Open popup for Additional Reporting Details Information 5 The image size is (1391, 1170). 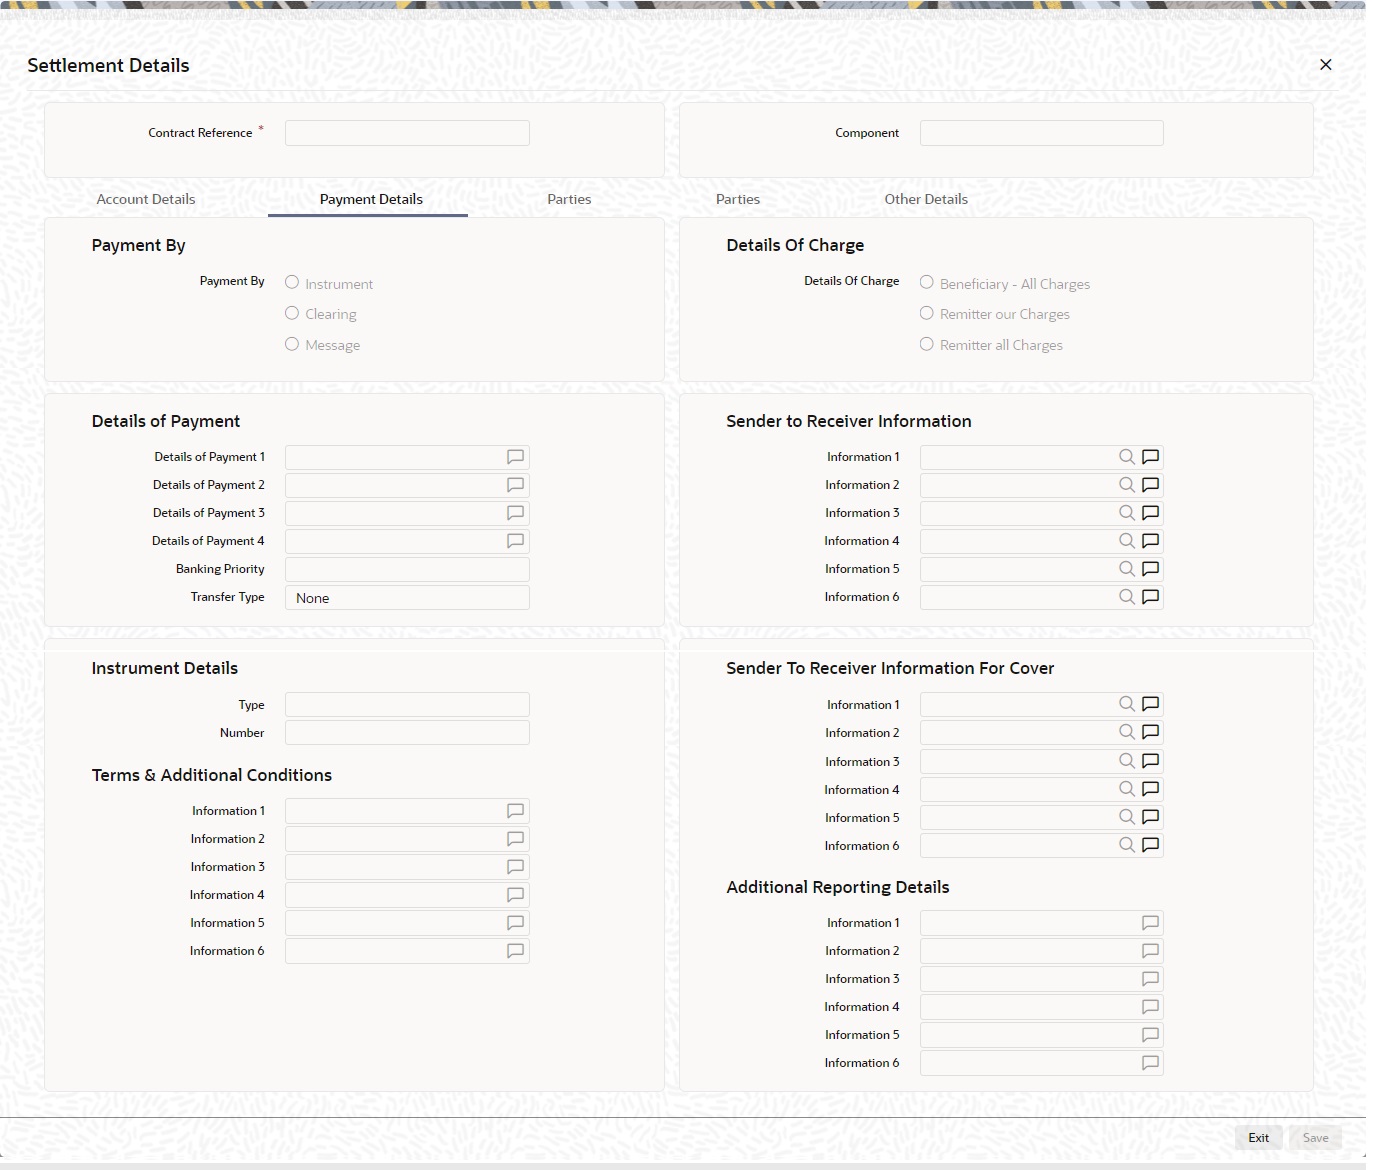1151,1035
